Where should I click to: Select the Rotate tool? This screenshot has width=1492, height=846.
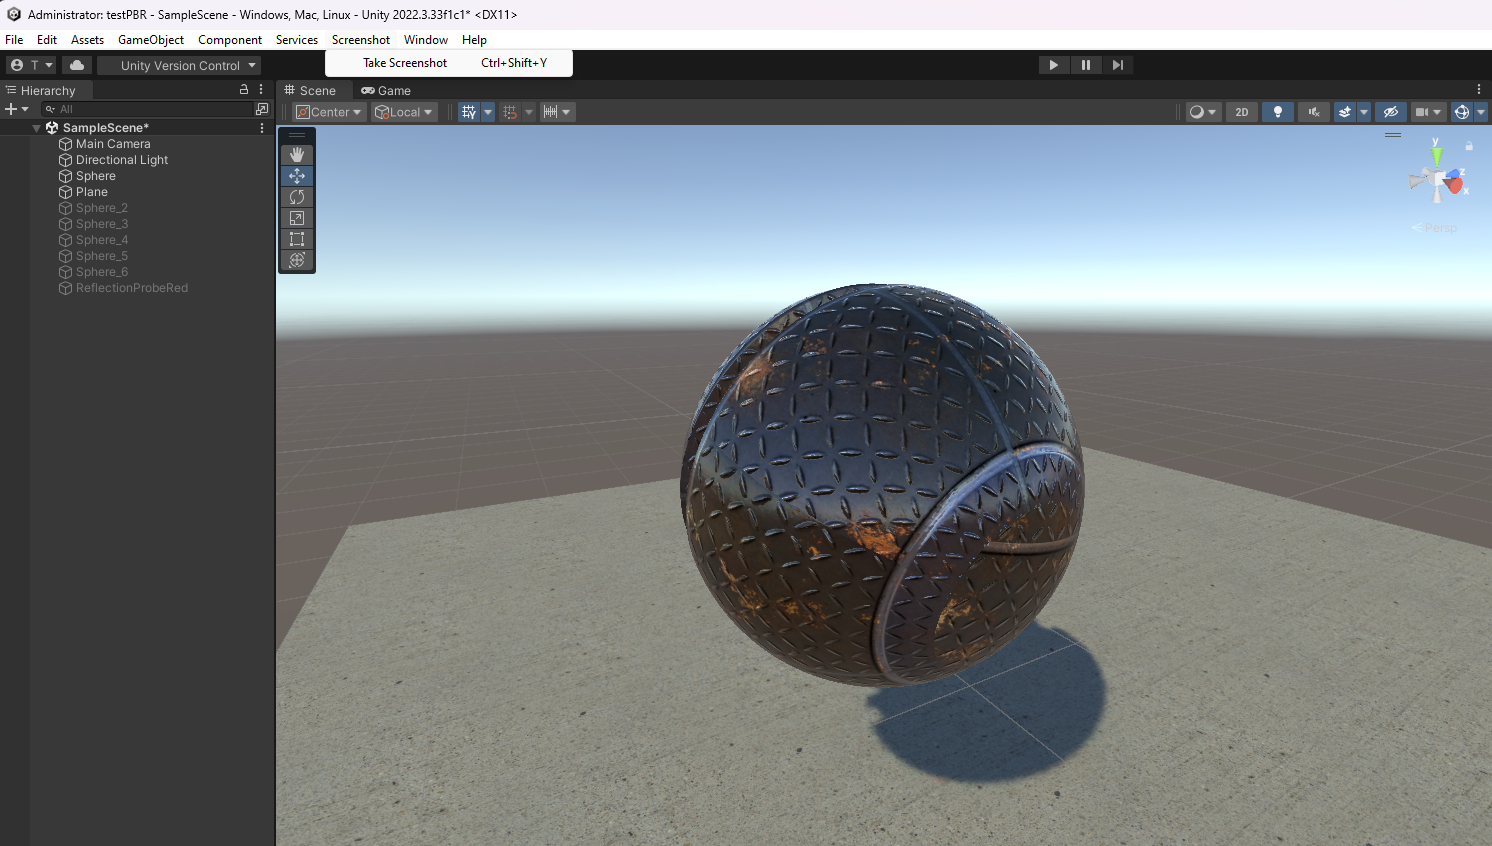point(297,197)
